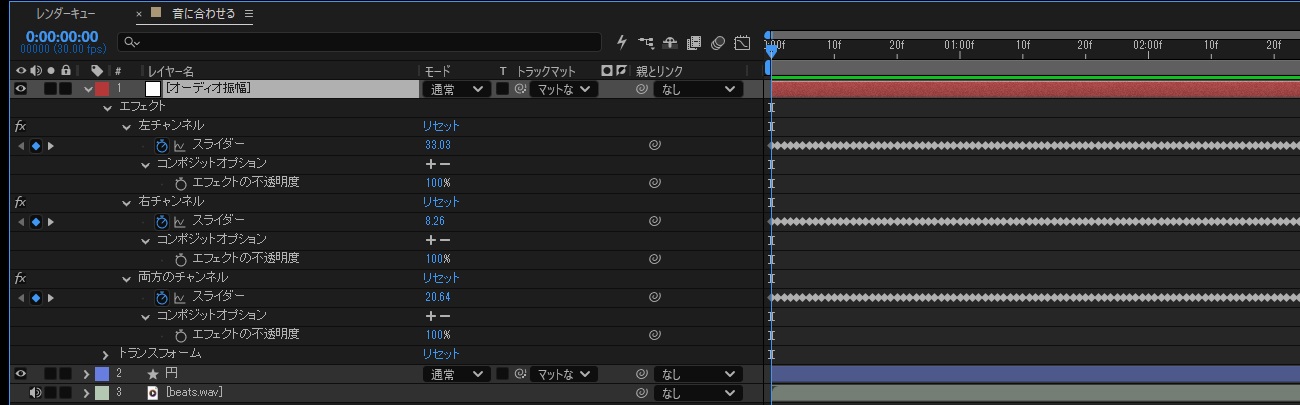Viewport: 1300px width, 405px height.
Task: Collapse the 右チャンネル effect
Action: coord(127,202)
